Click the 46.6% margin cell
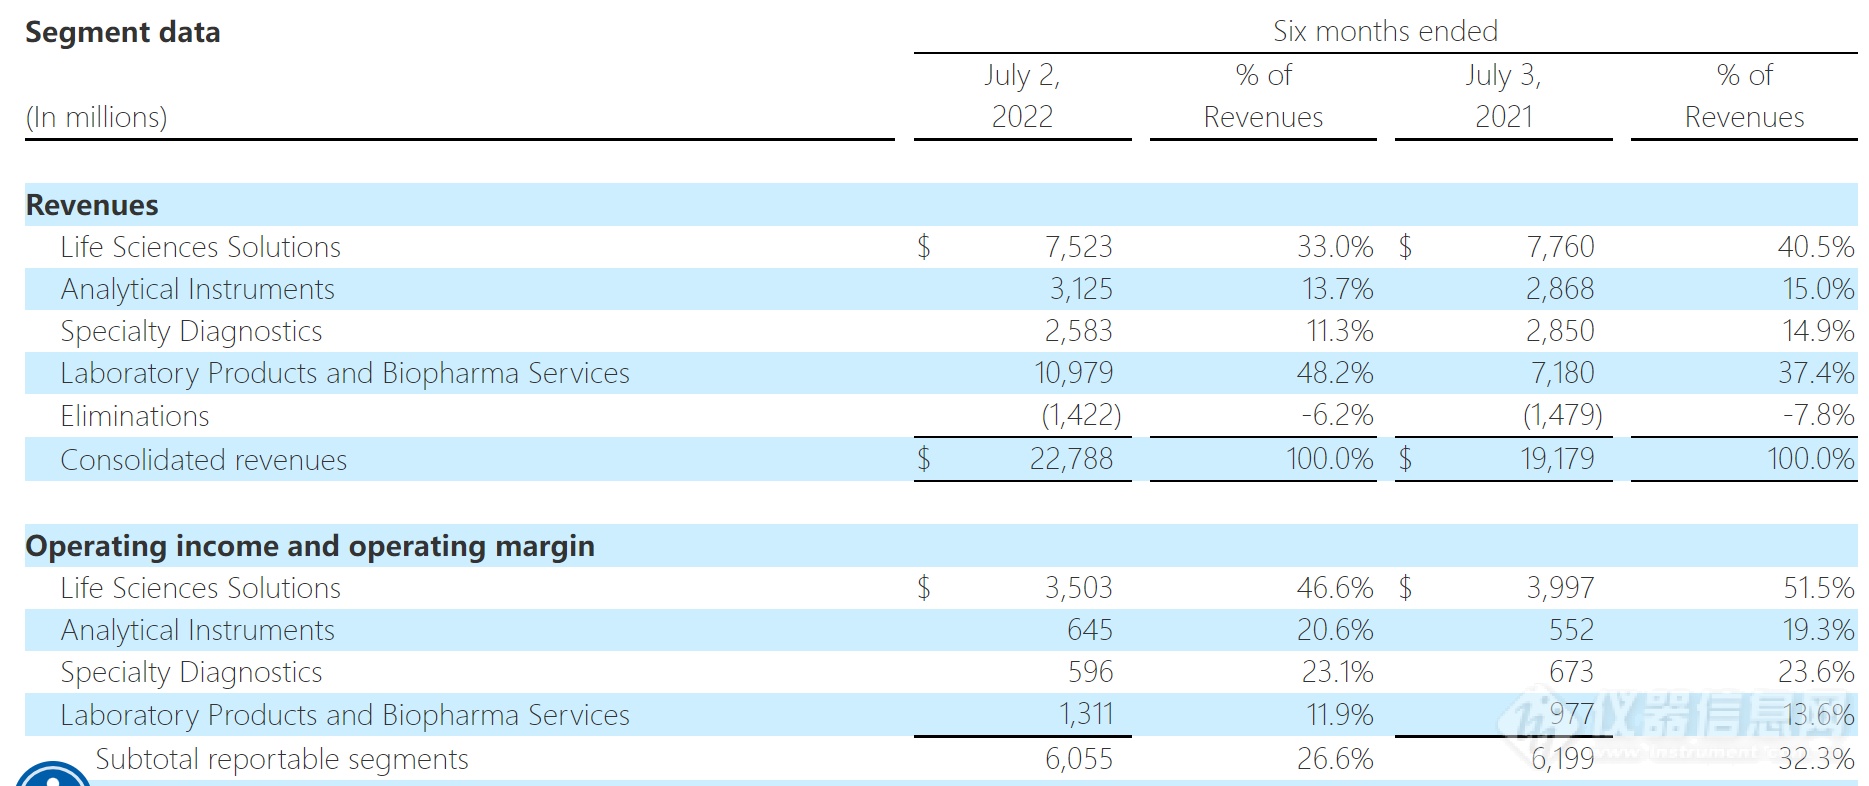The image size is (1869, 786). click(1335, 588)
